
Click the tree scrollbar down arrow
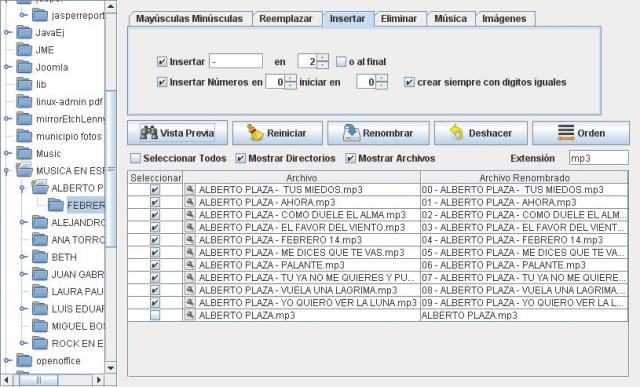[x=111, y=368]
